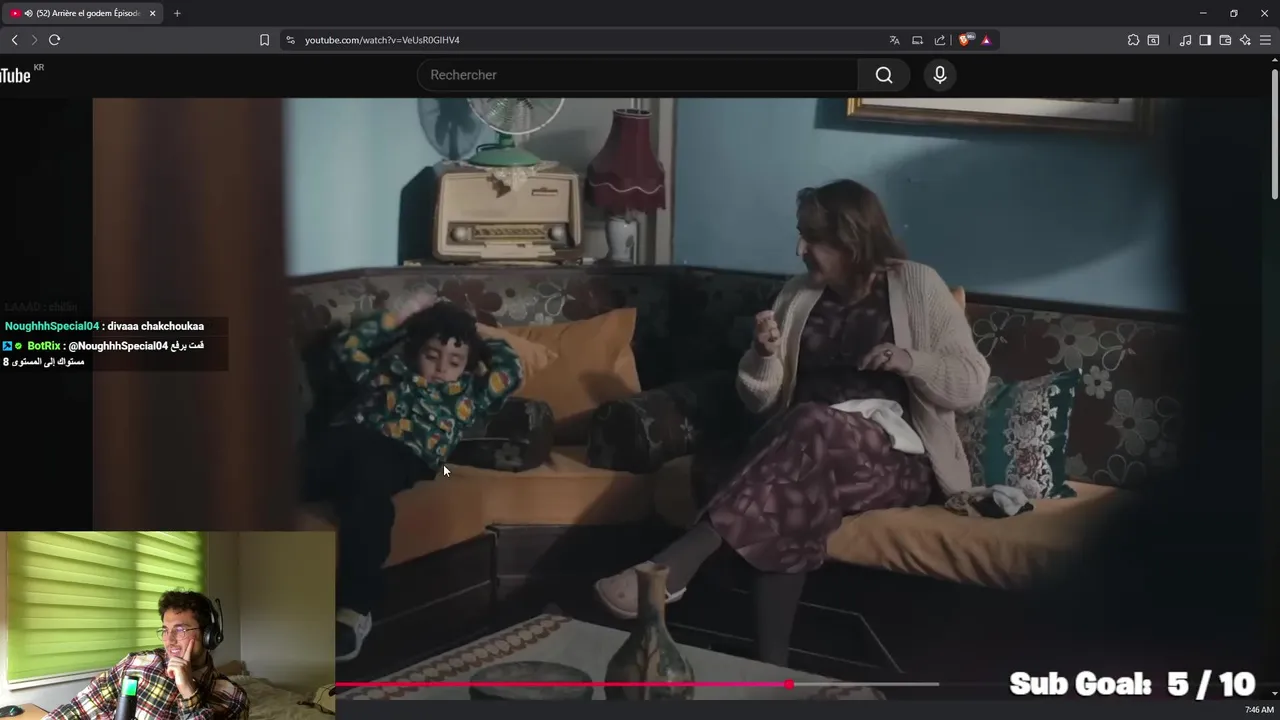Go back to the previous page
Viewport: 1280px width, 720px height.
(14, 40)
